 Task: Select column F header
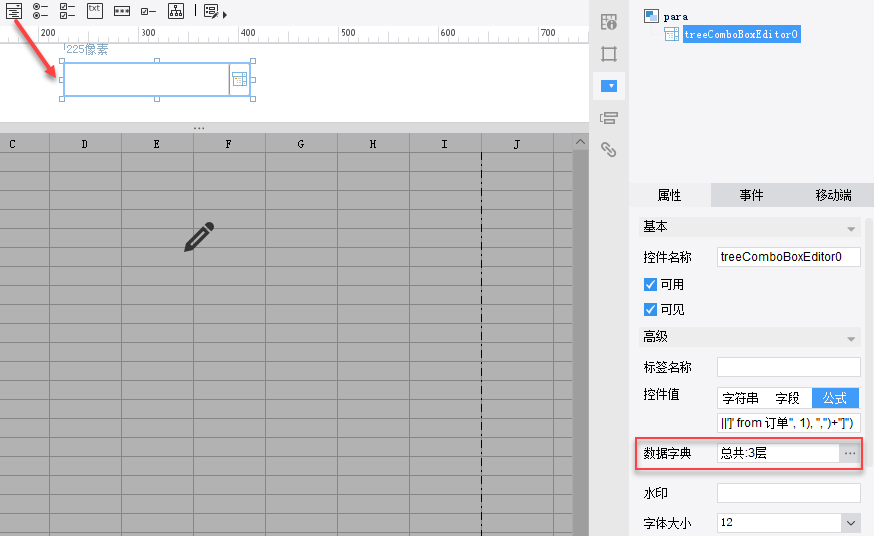click(x=229, y=144)
